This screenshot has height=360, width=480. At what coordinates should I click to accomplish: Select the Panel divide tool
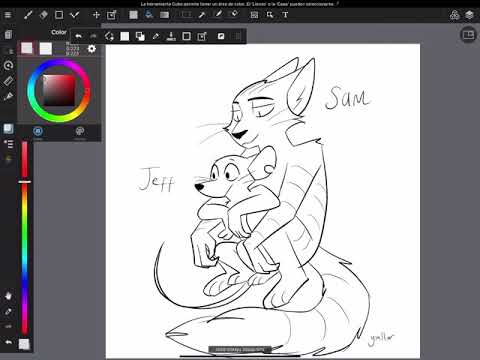click(254, 15)
